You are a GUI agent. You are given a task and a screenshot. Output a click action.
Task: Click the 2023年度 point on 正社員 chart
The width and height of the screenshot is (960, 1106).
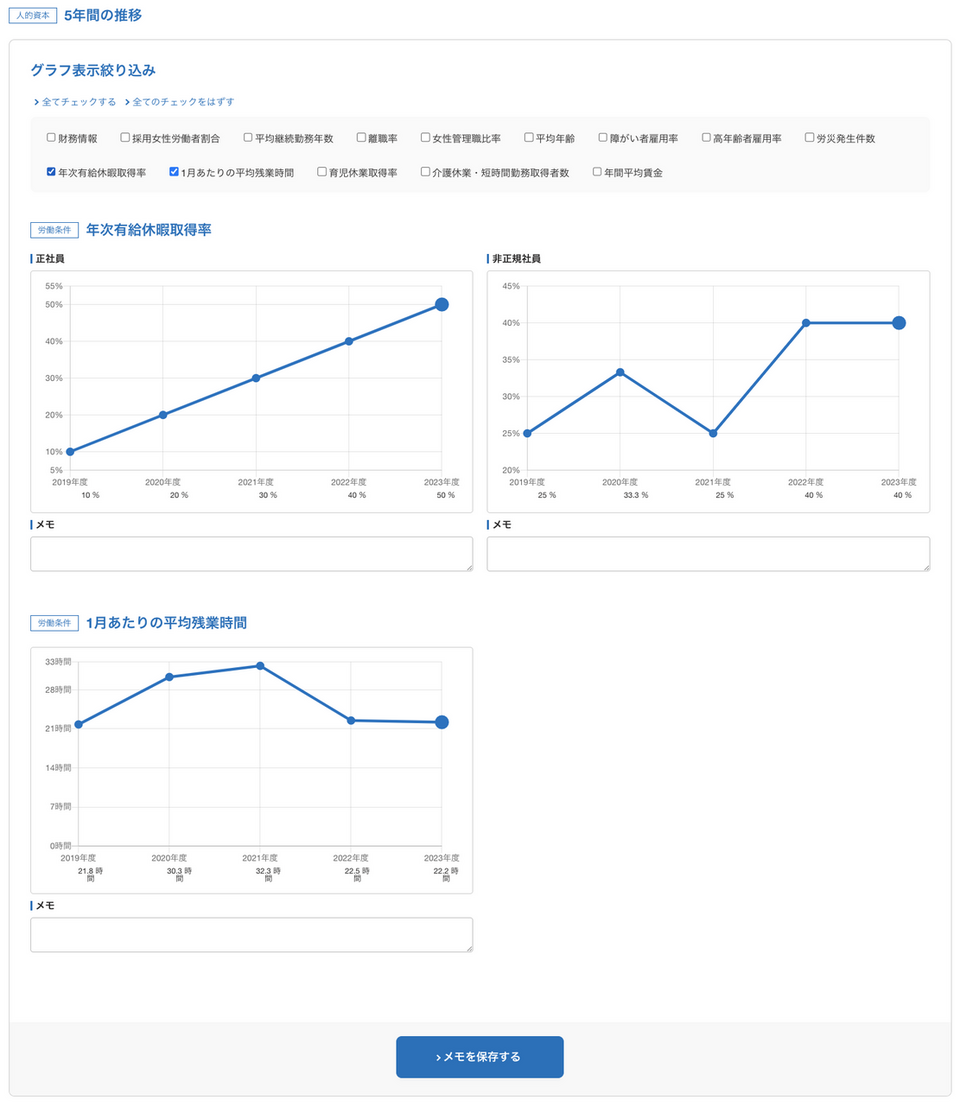[442, 305]
